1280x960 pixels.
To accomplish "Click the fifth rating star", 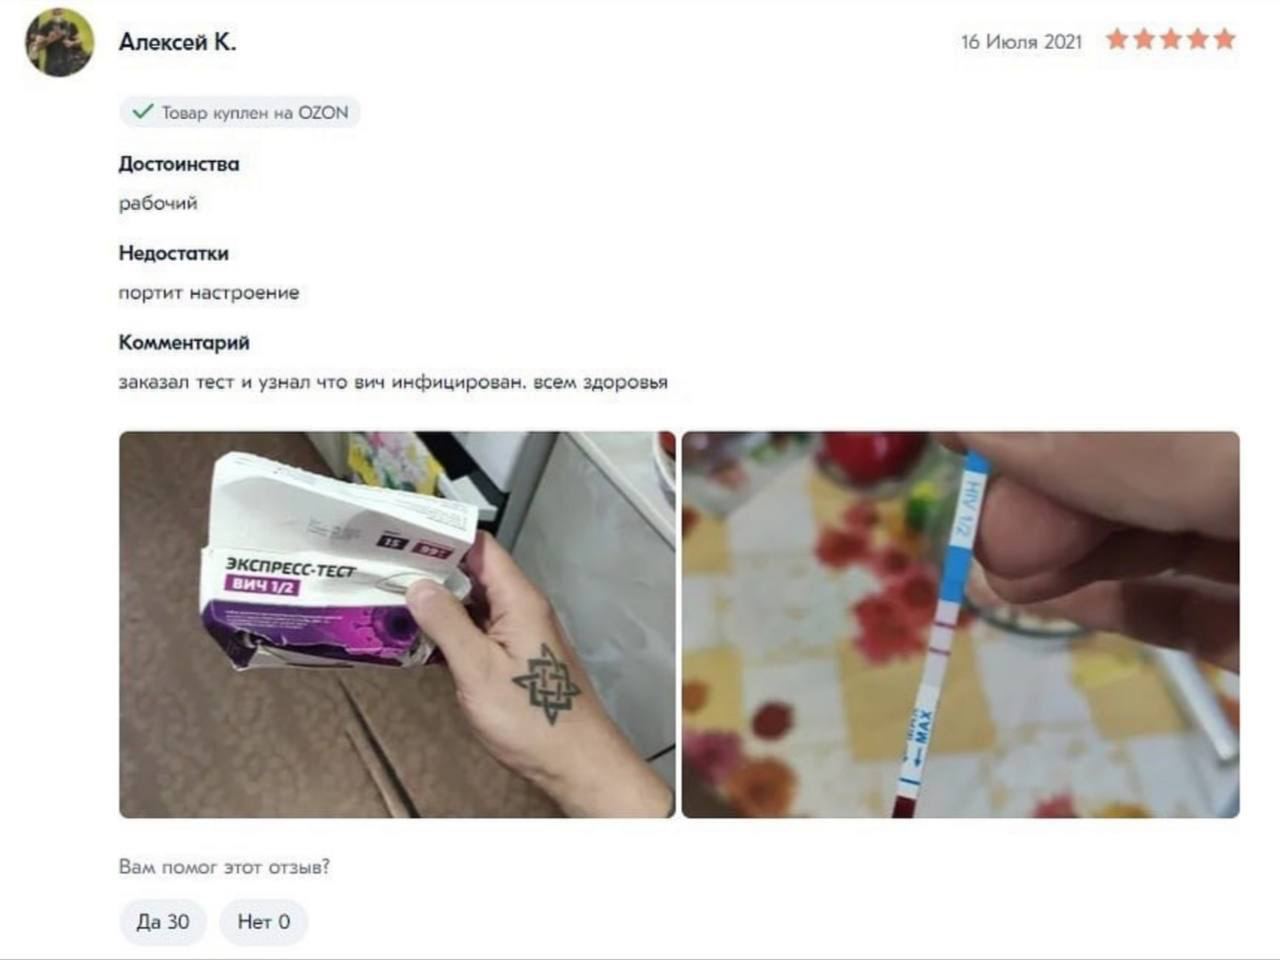I will tap(1225, 40).
